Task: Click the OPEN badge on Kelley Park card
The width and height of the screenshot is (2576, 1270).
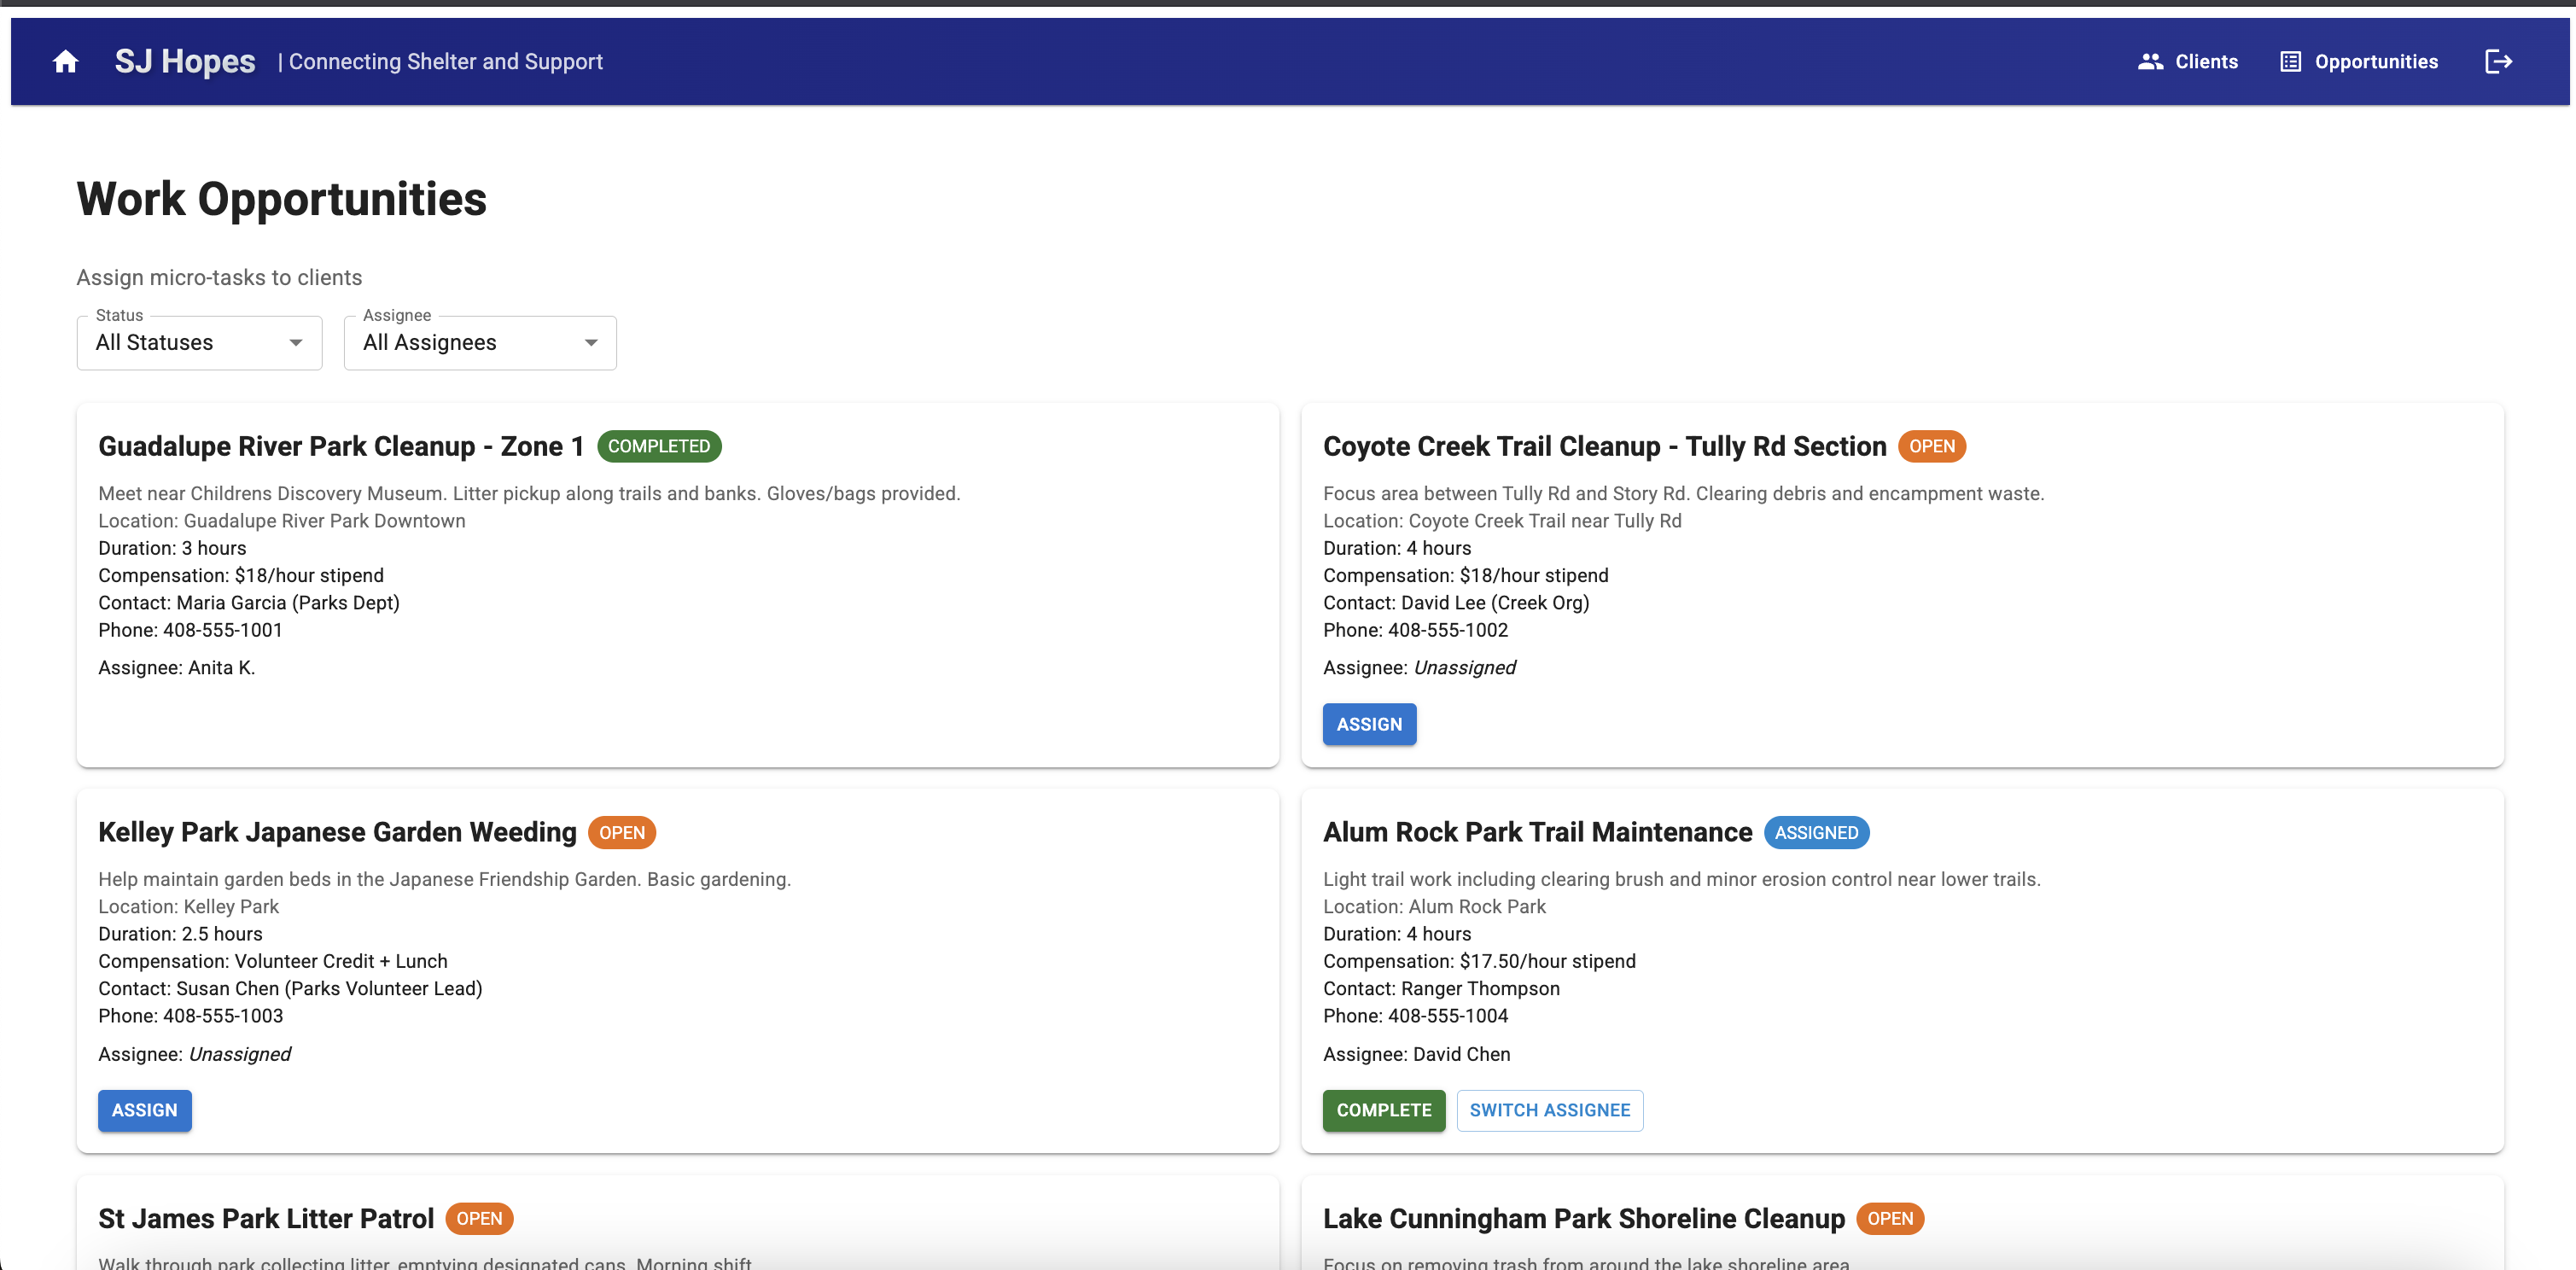Action: tap(621, 832)
